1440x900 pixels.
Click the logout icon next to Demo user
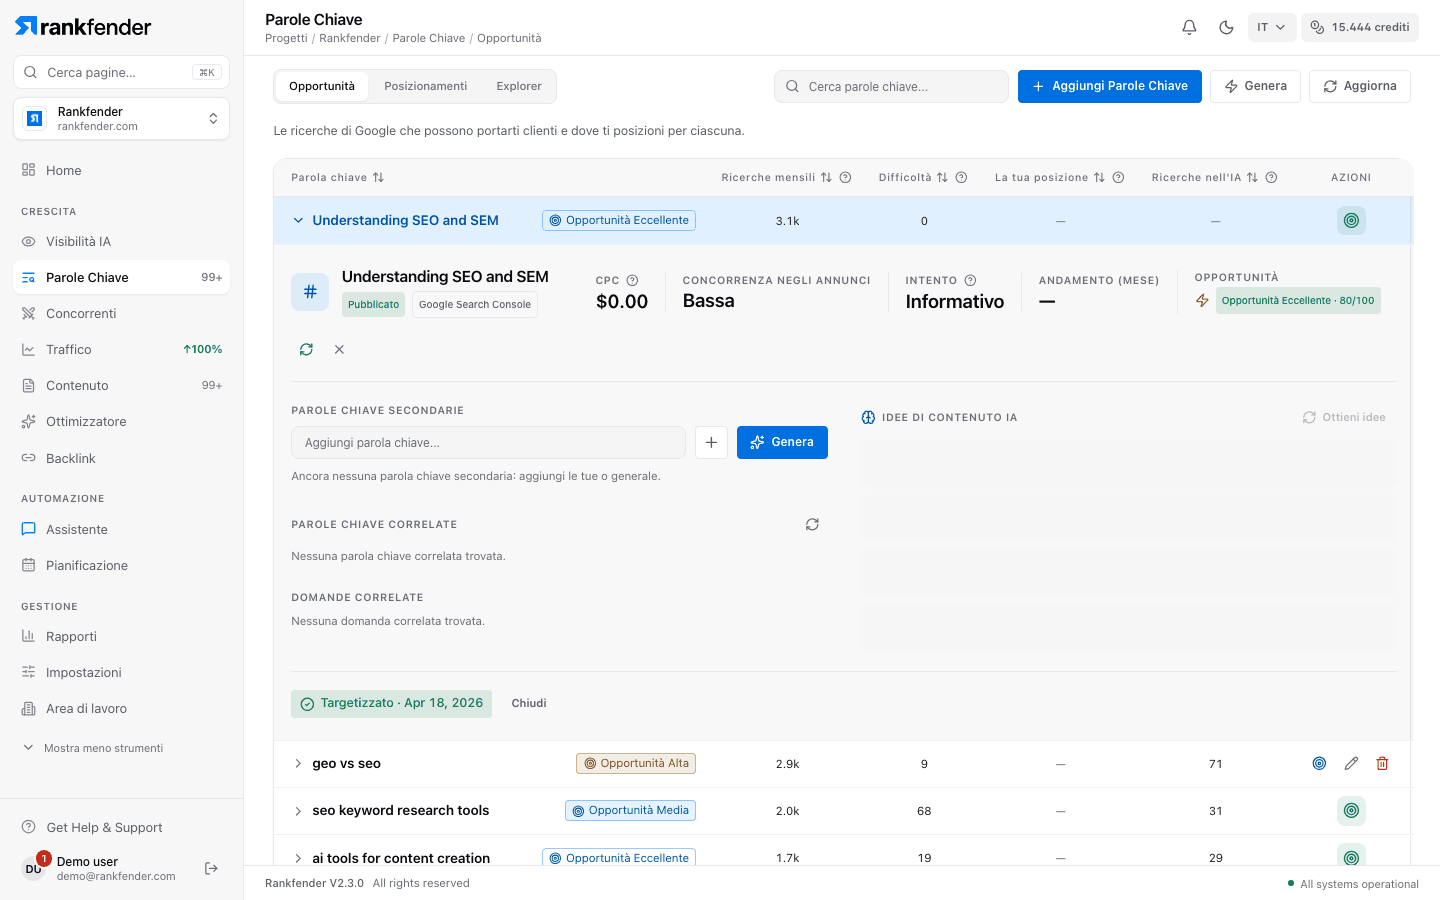click(211, 868)
